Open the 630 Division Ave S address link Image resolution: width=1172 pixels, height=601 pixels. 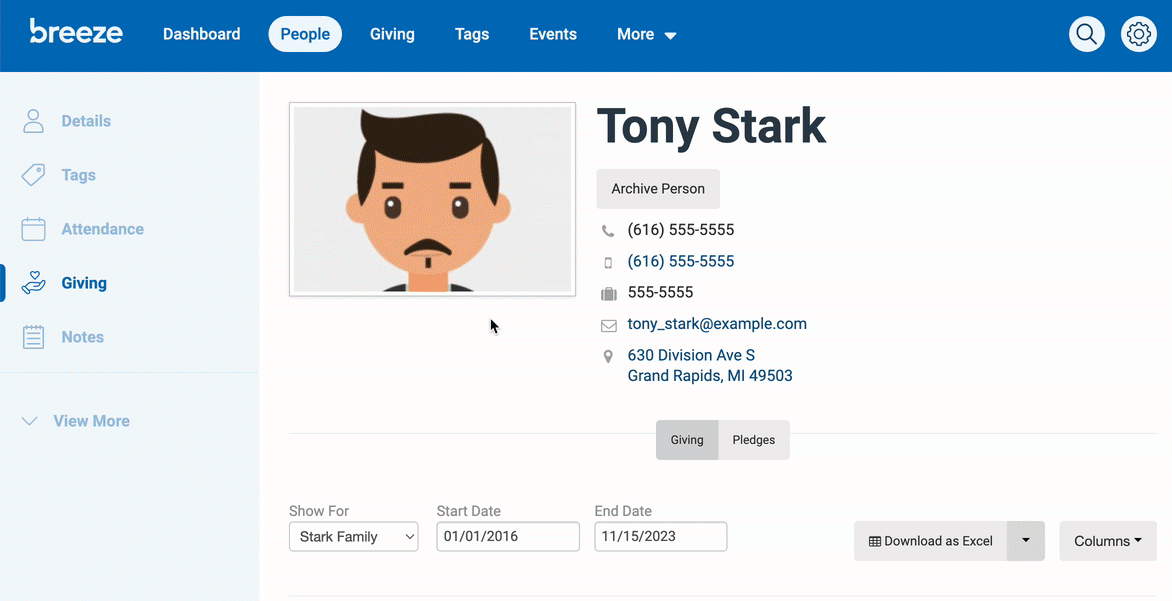coord(709,366)
